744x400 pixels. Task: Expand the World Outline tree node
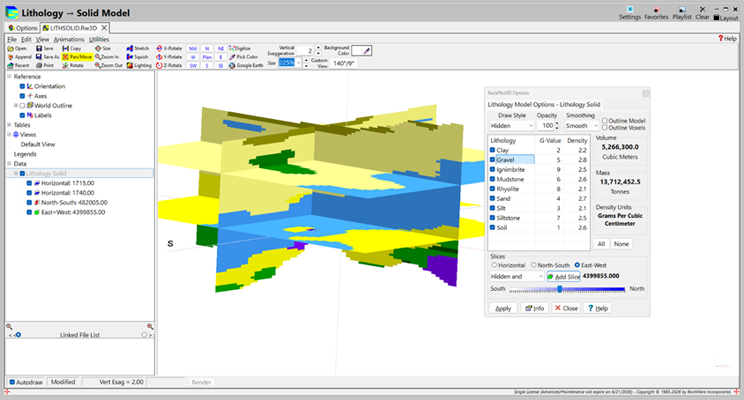pos(16,106)
